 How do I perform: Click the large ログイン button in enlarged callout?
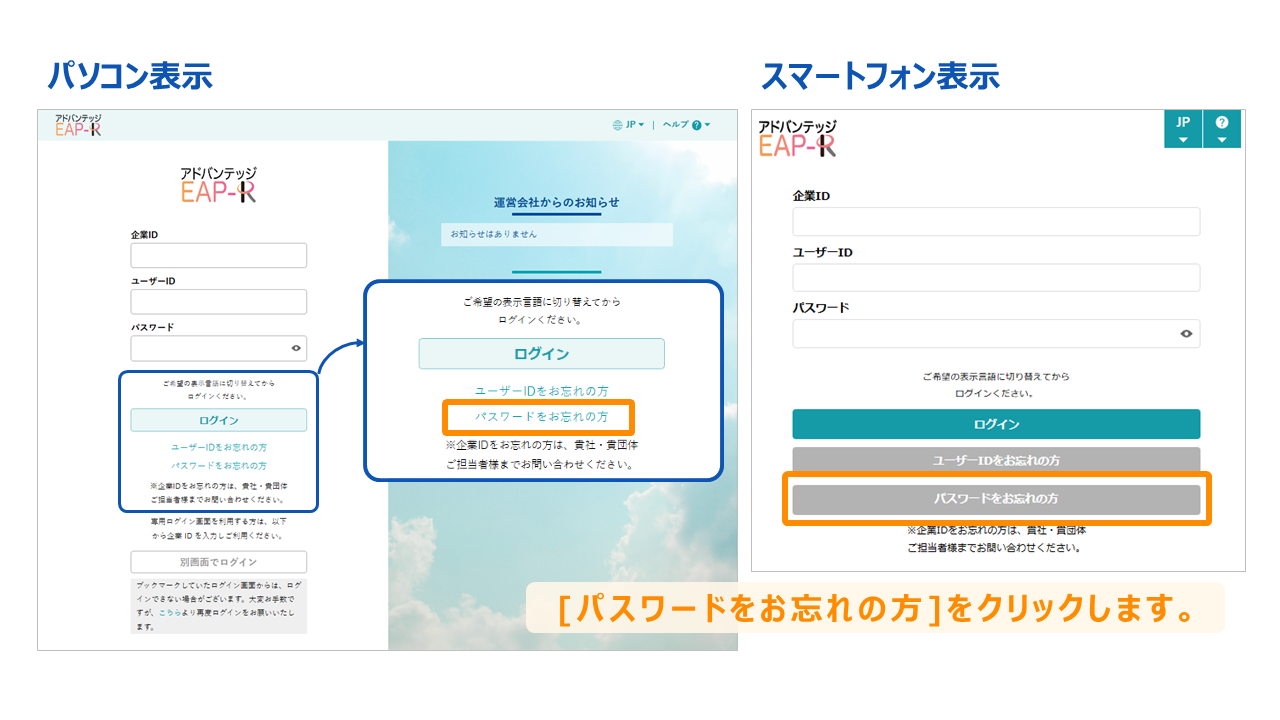click(x=541, y=354)
